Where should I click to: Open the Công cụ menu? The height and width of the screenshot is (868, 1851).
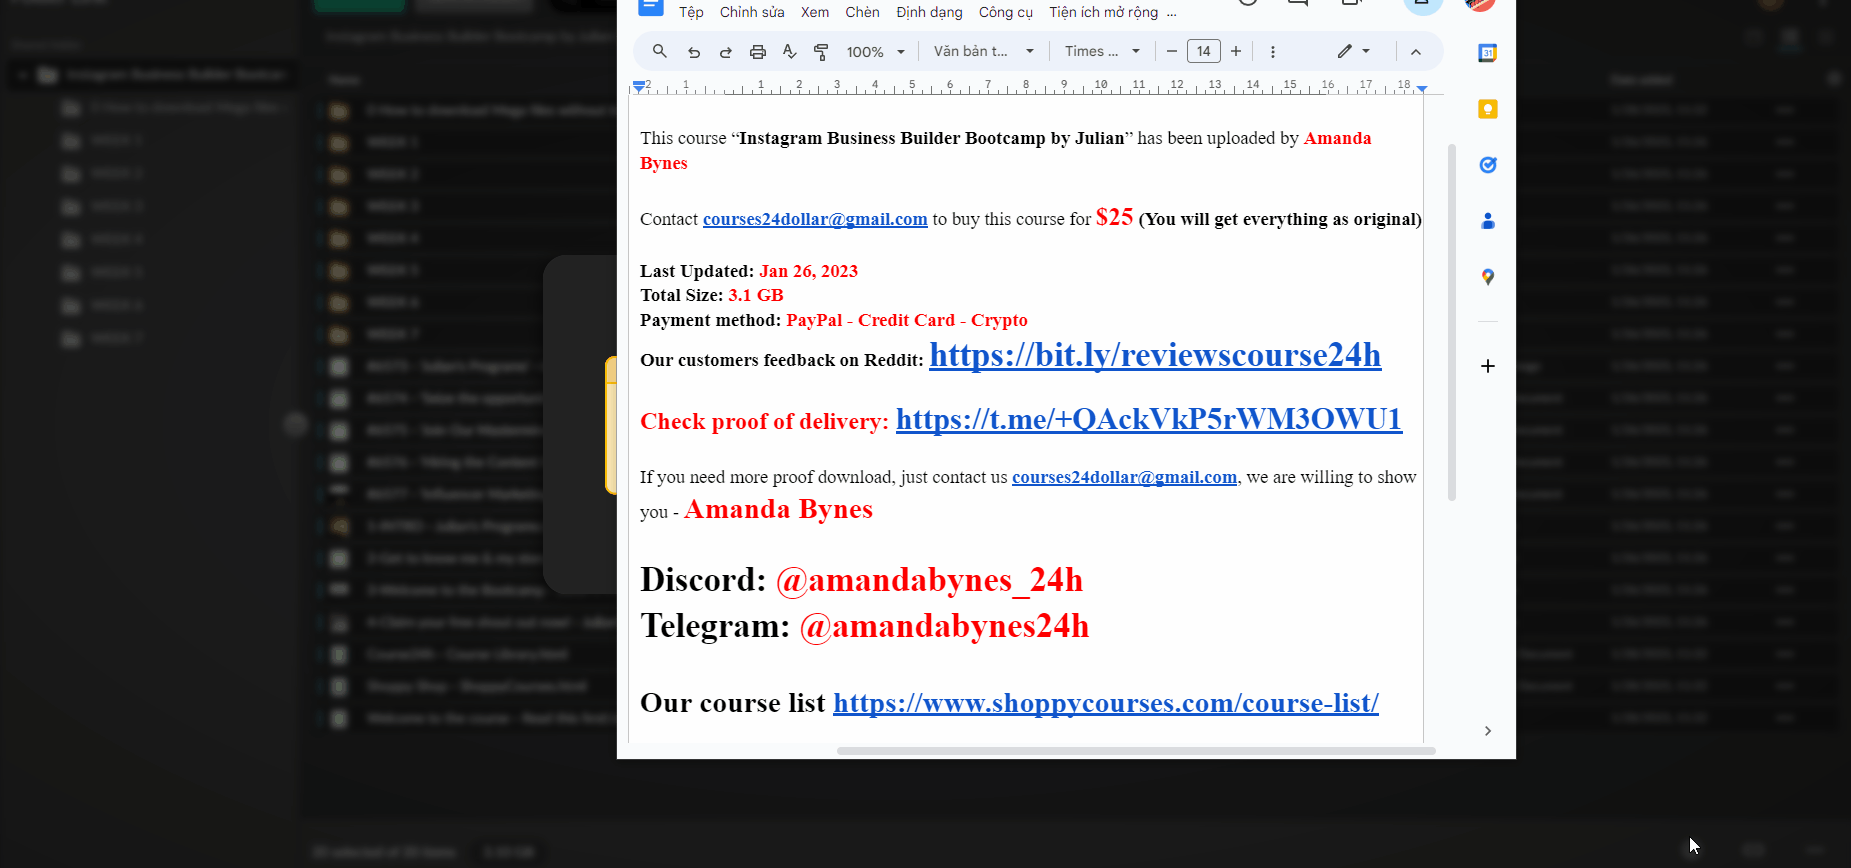[1006, 12]
